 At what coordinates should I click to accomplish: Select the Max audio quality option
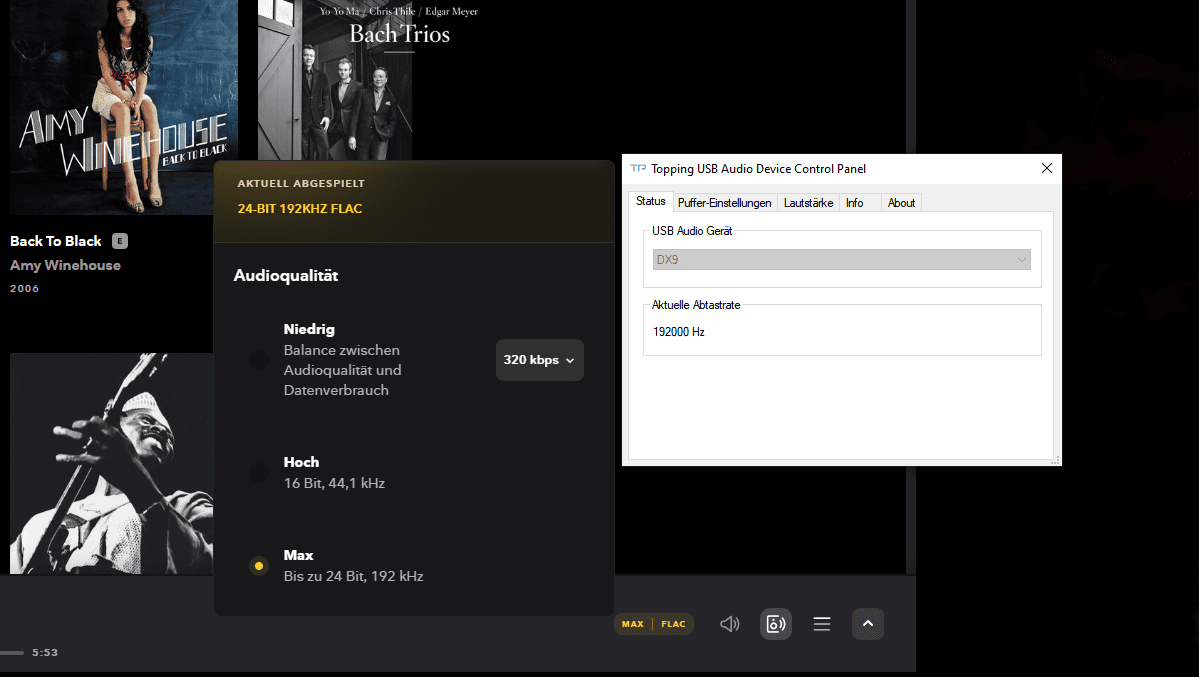(258, 566)
